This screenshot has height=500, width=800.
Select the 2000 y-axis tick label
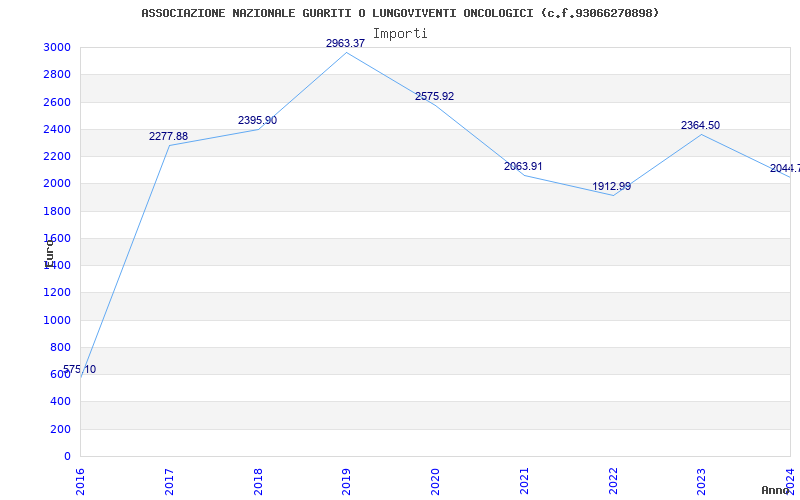(x=57, y=184)
